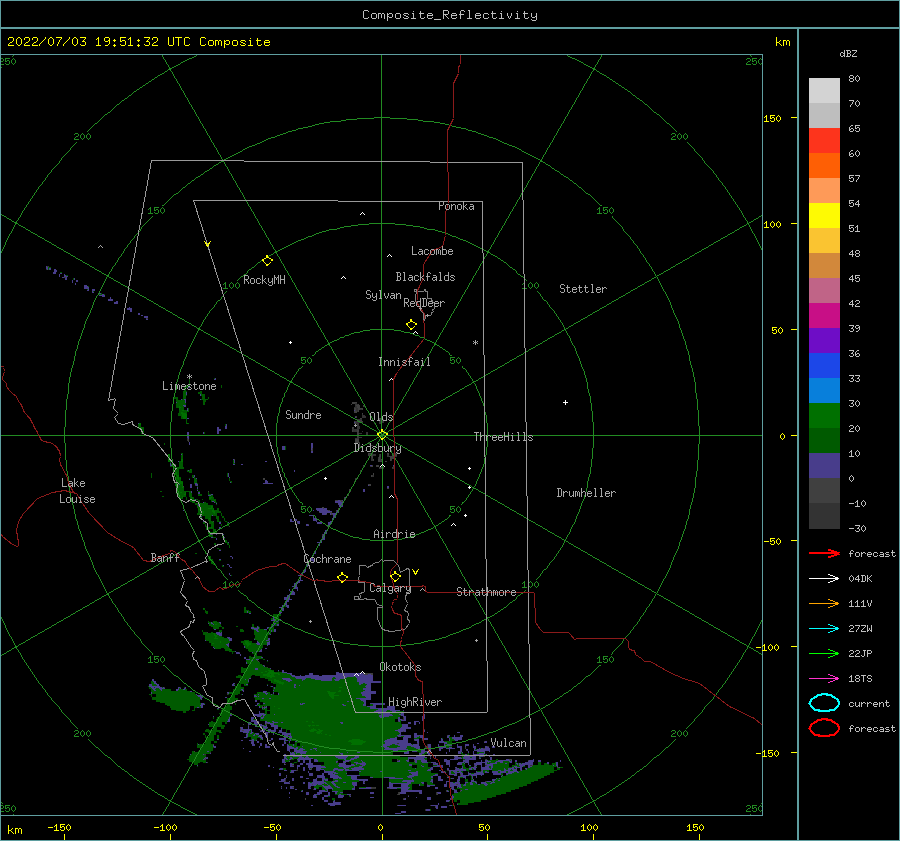Click the green echo band southwest of Vulcan

[x=505, y=783]
